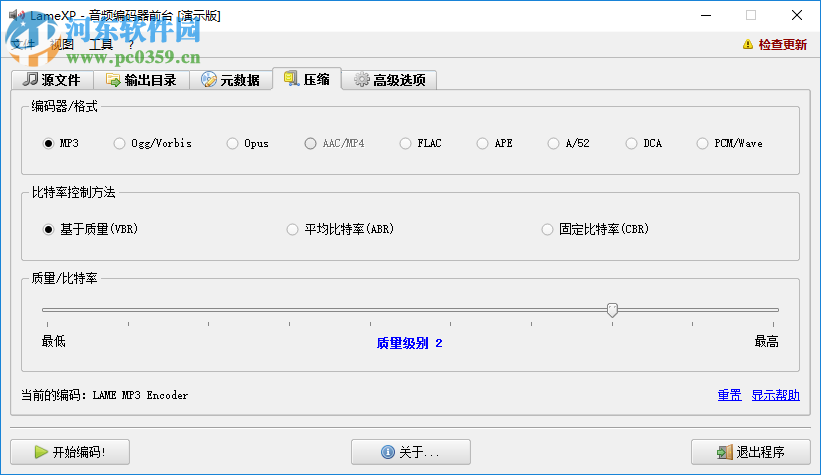Click the gear icon on 高级选项 tab

point(361,80)
